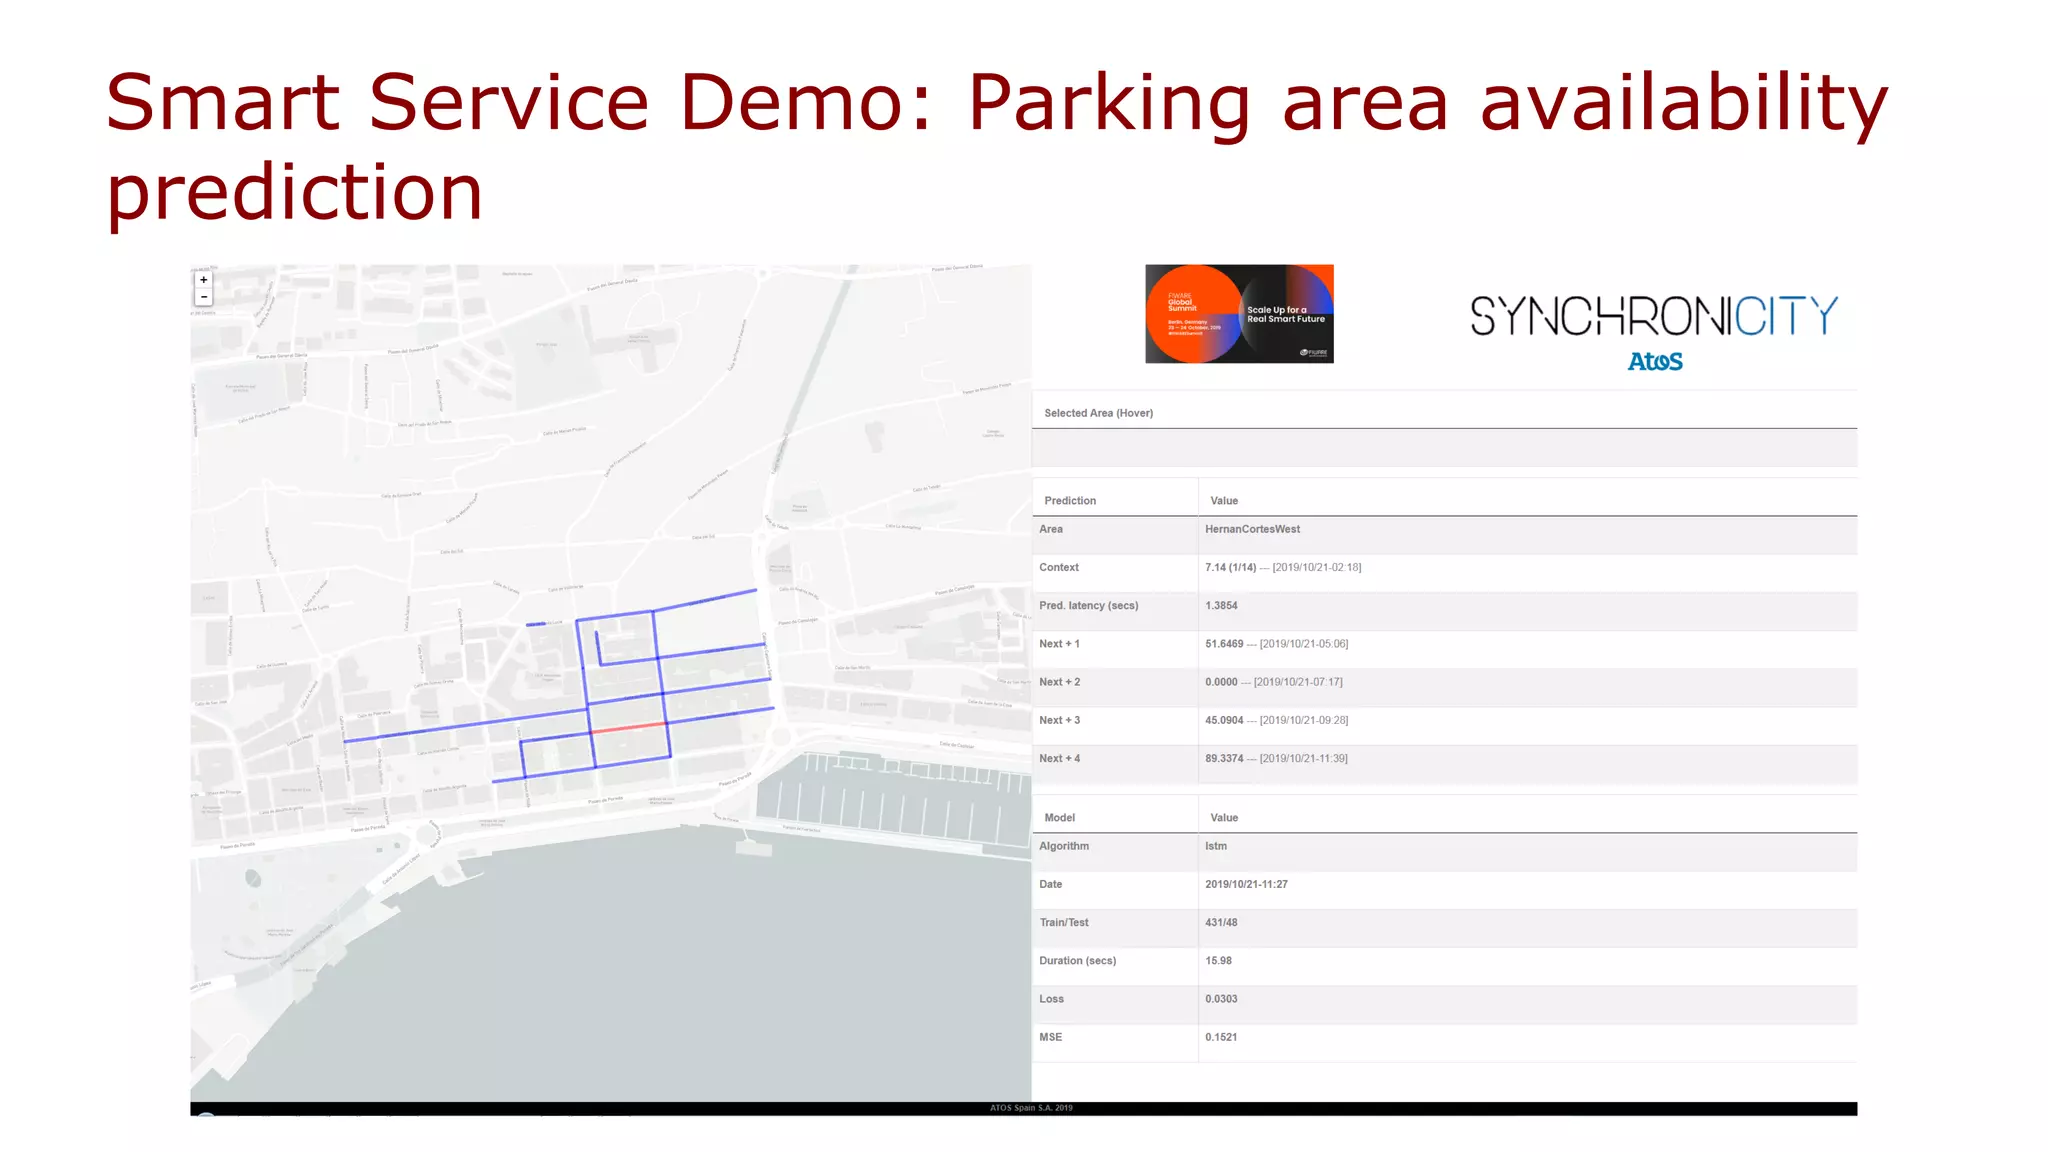Select the Algorithm value lstm
The image size is (2048, 1152).
pos(1216,846)
